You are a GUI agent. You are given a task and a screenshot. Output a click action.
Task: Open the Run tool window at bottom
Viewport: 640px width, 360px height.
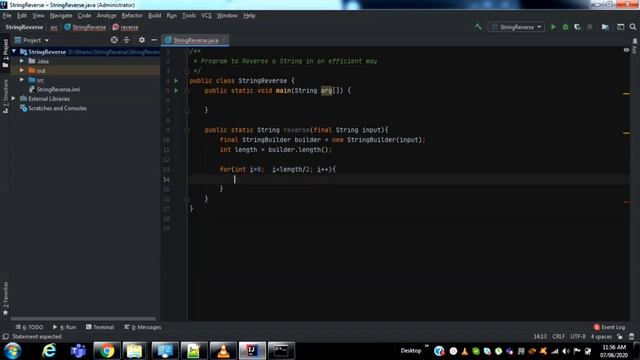[x=64, y=327]
